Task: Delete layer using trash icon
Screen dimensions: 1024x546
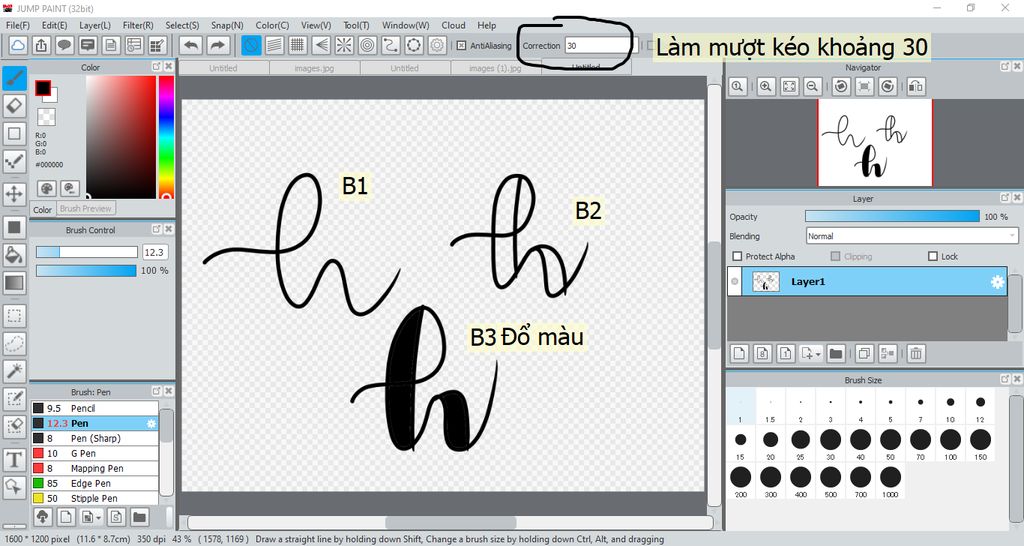Action: click(916, 353)
